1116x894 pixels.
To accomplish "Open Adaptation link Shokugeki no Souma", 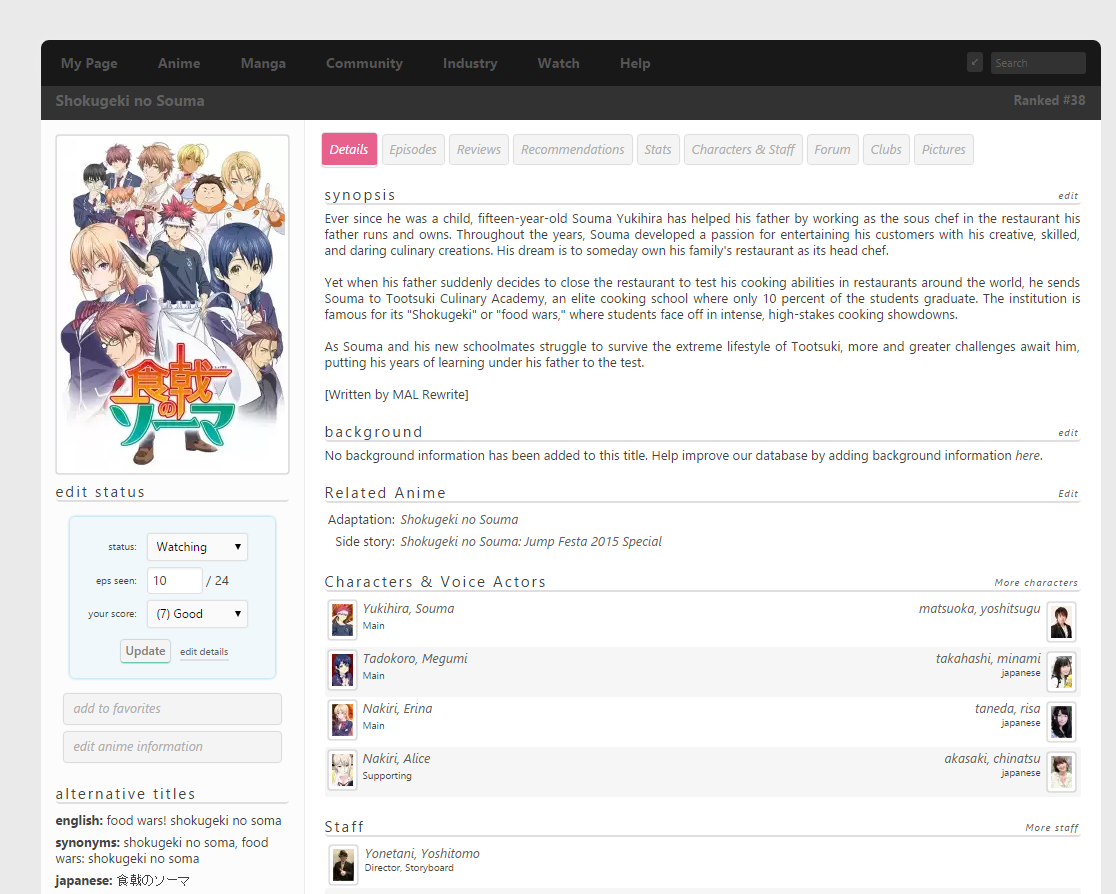I will tap(459, 520).
